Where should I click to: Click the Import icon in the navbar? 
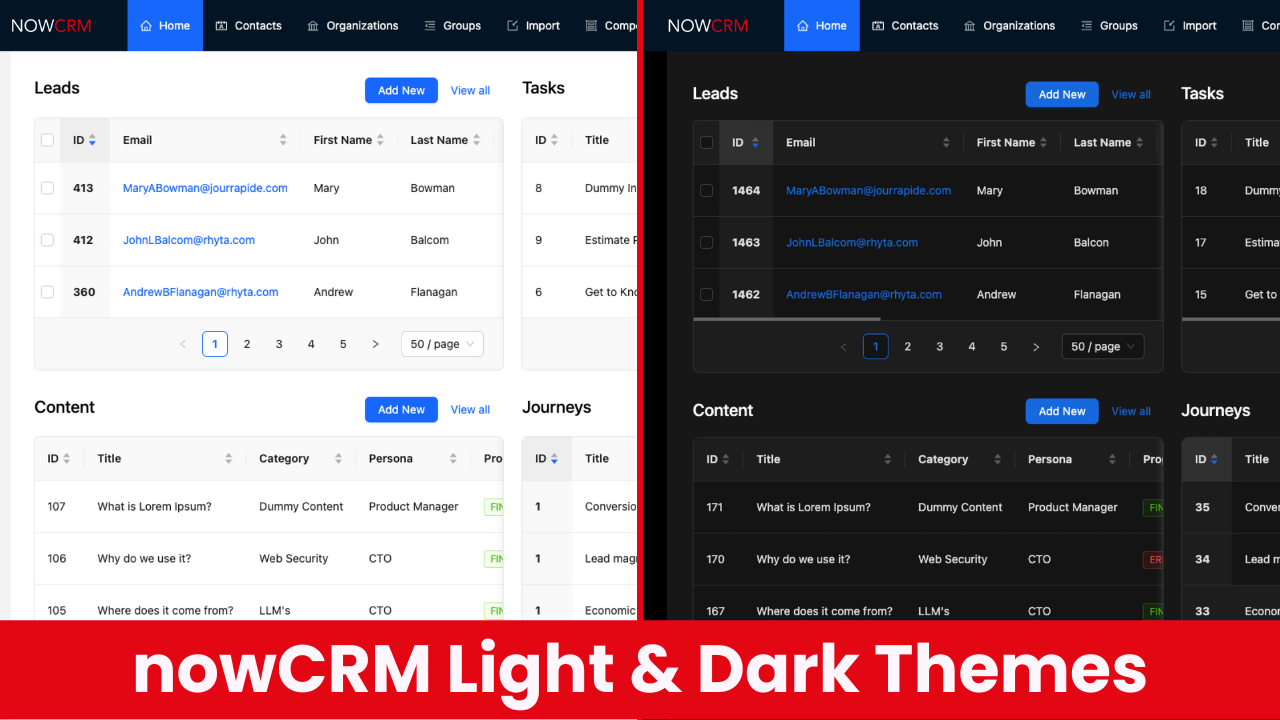click(x=512, y=25)
